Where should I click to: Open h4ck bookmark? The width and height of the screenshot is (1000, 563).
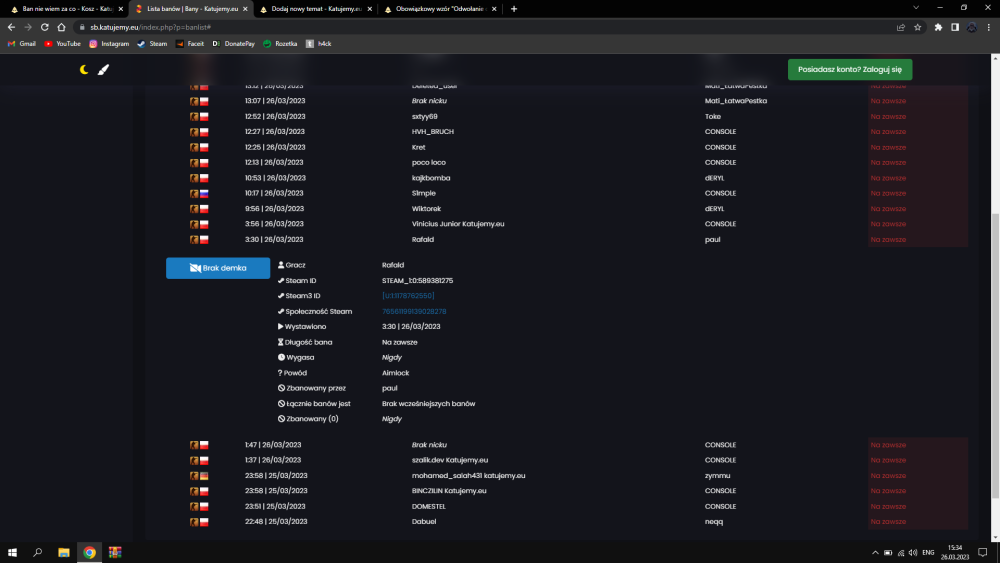(318, 44)
